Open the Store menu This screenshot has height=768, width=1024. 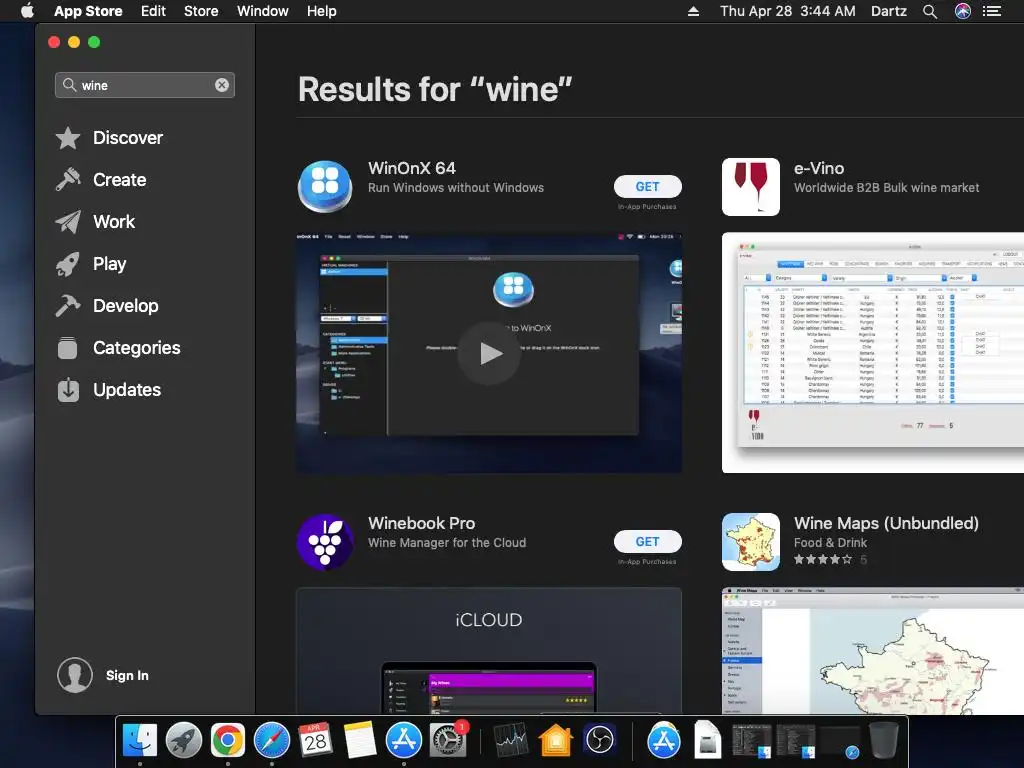point(201,11)
